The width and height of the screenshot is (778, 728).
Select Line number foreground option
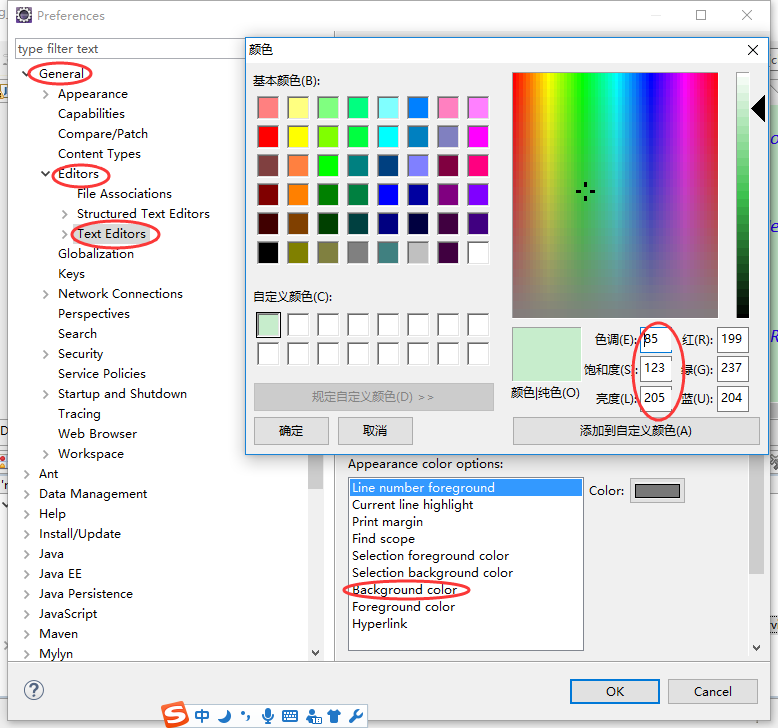click(465, 488)
